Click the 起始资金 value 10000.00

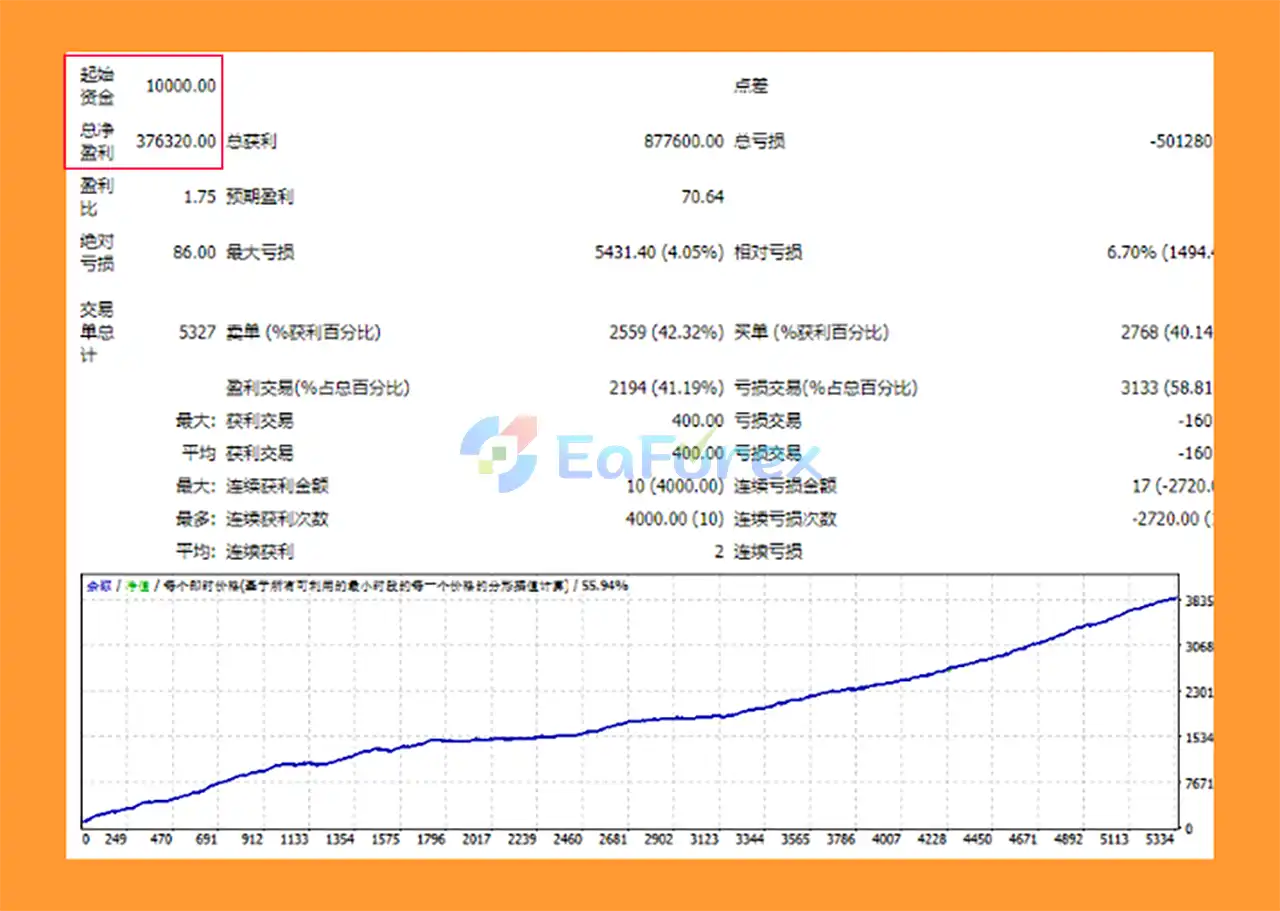pos(180,86)
